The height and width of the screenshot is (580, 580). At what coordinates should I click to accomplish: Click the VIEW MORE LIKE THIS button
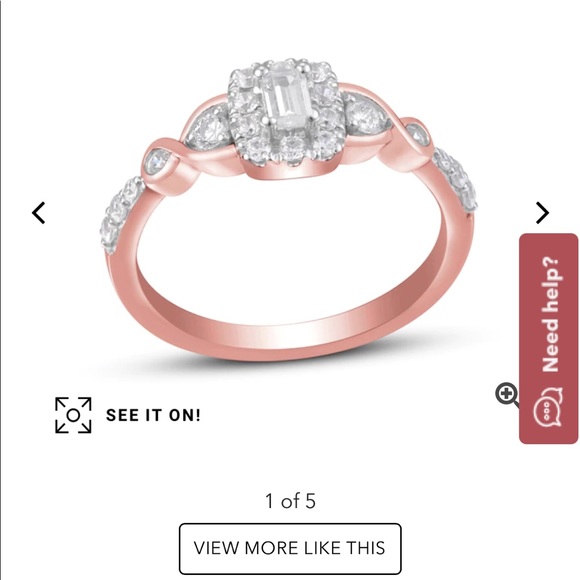(290, 548)
